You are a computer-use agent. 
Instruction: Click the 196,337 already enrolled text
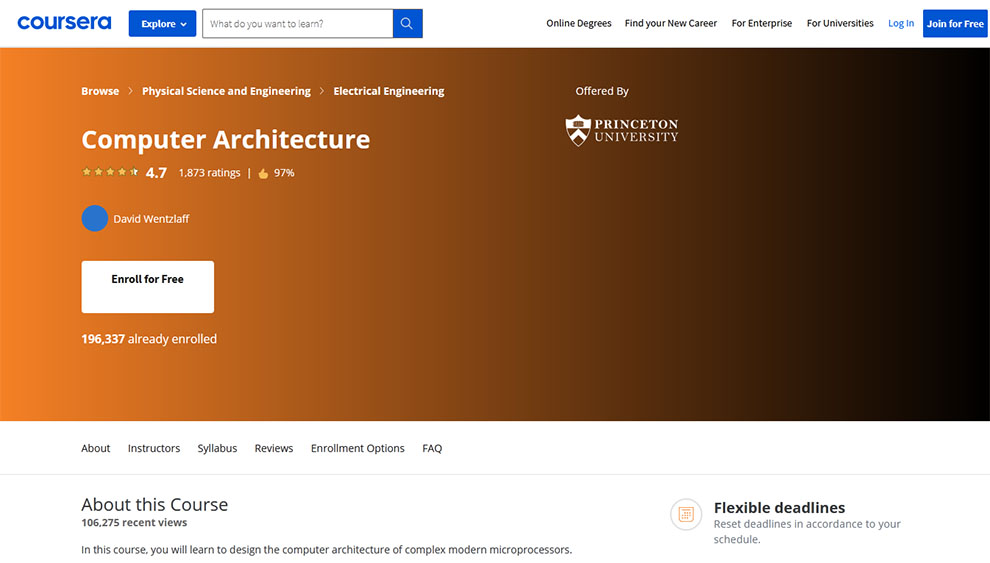click(x=149, y=339)
